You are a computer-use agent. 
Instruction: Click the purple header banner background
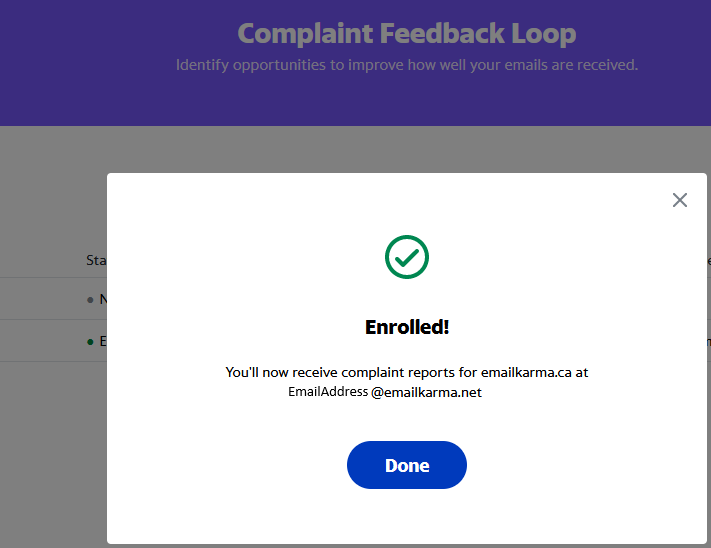coord(91,63)
